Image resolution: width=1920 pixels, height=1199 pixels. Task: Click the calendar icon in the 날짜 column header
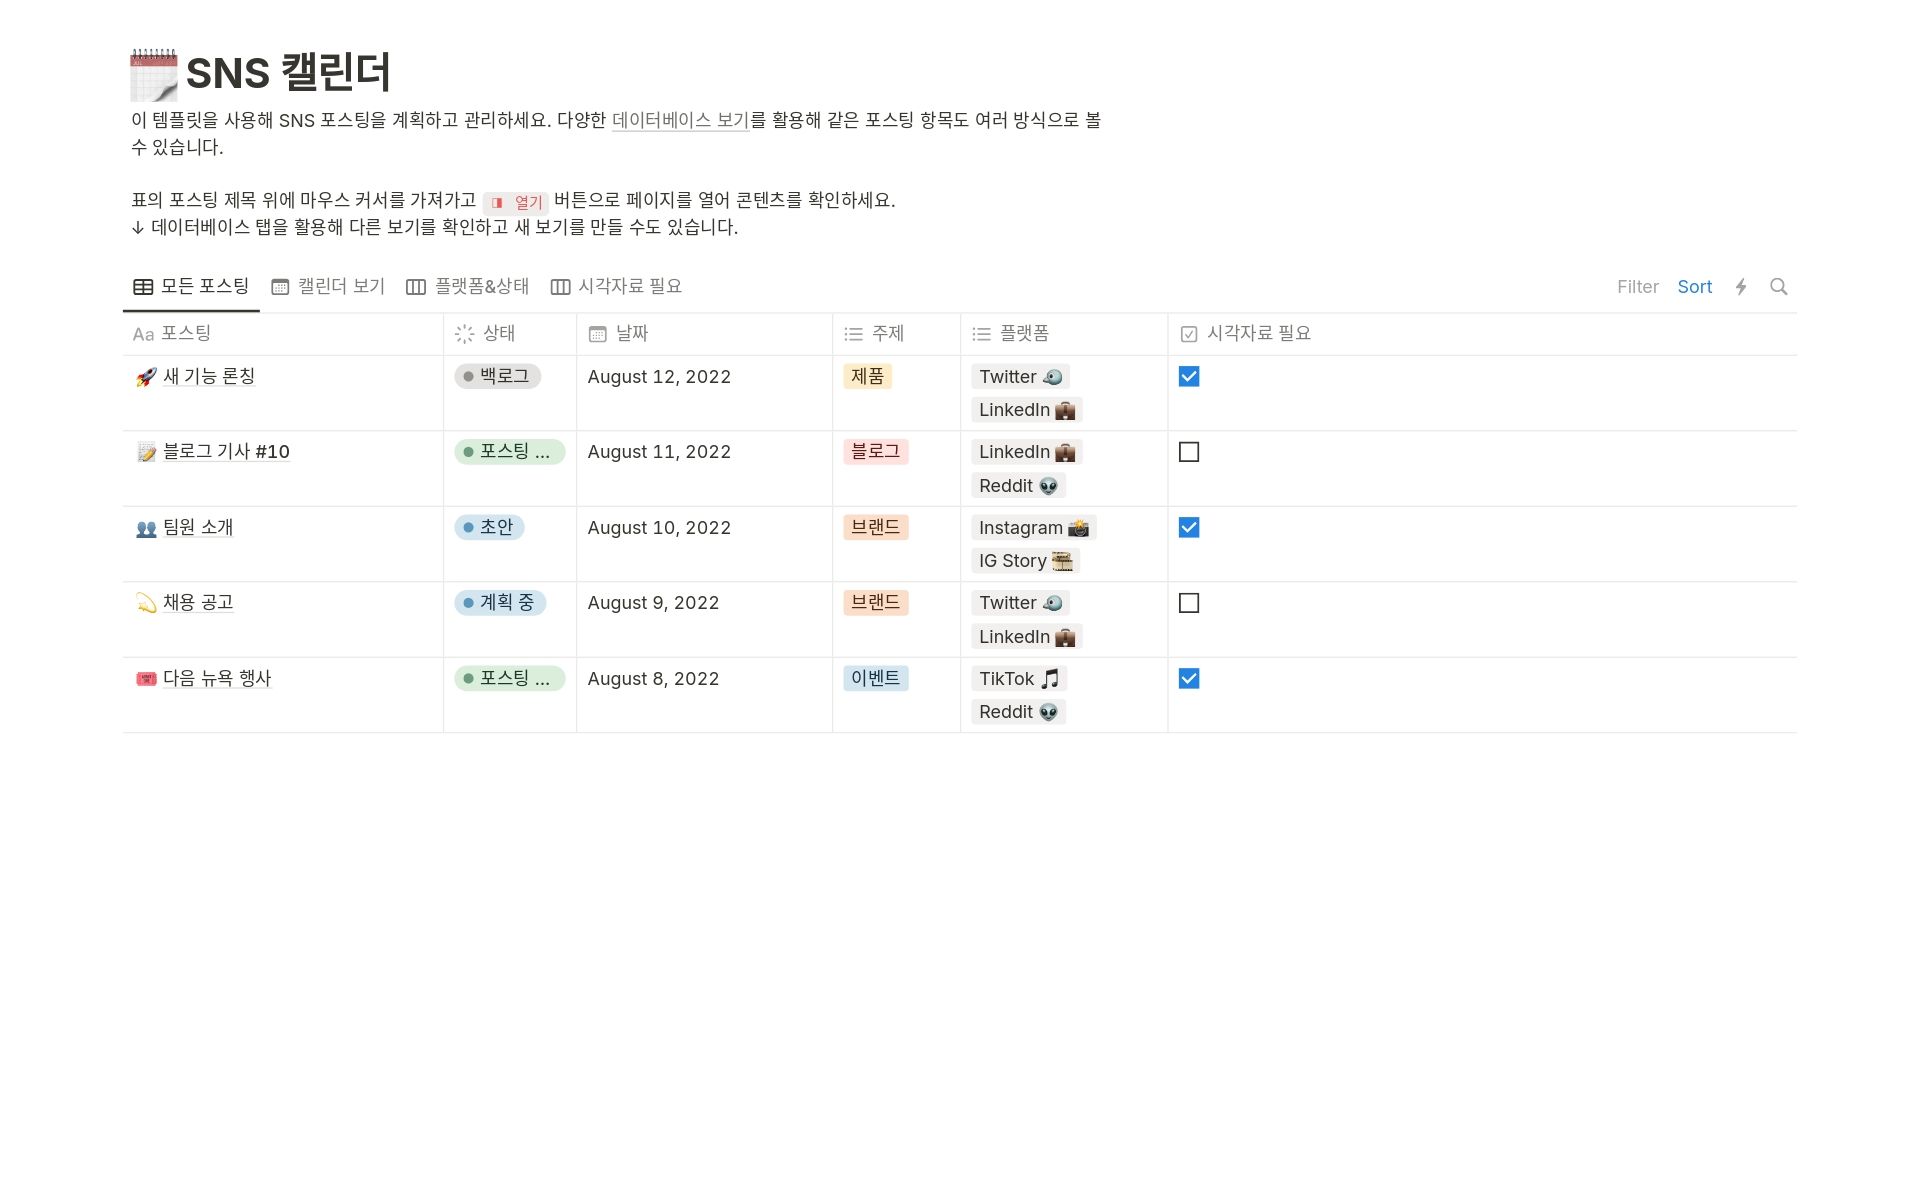[x=597, y=333]
